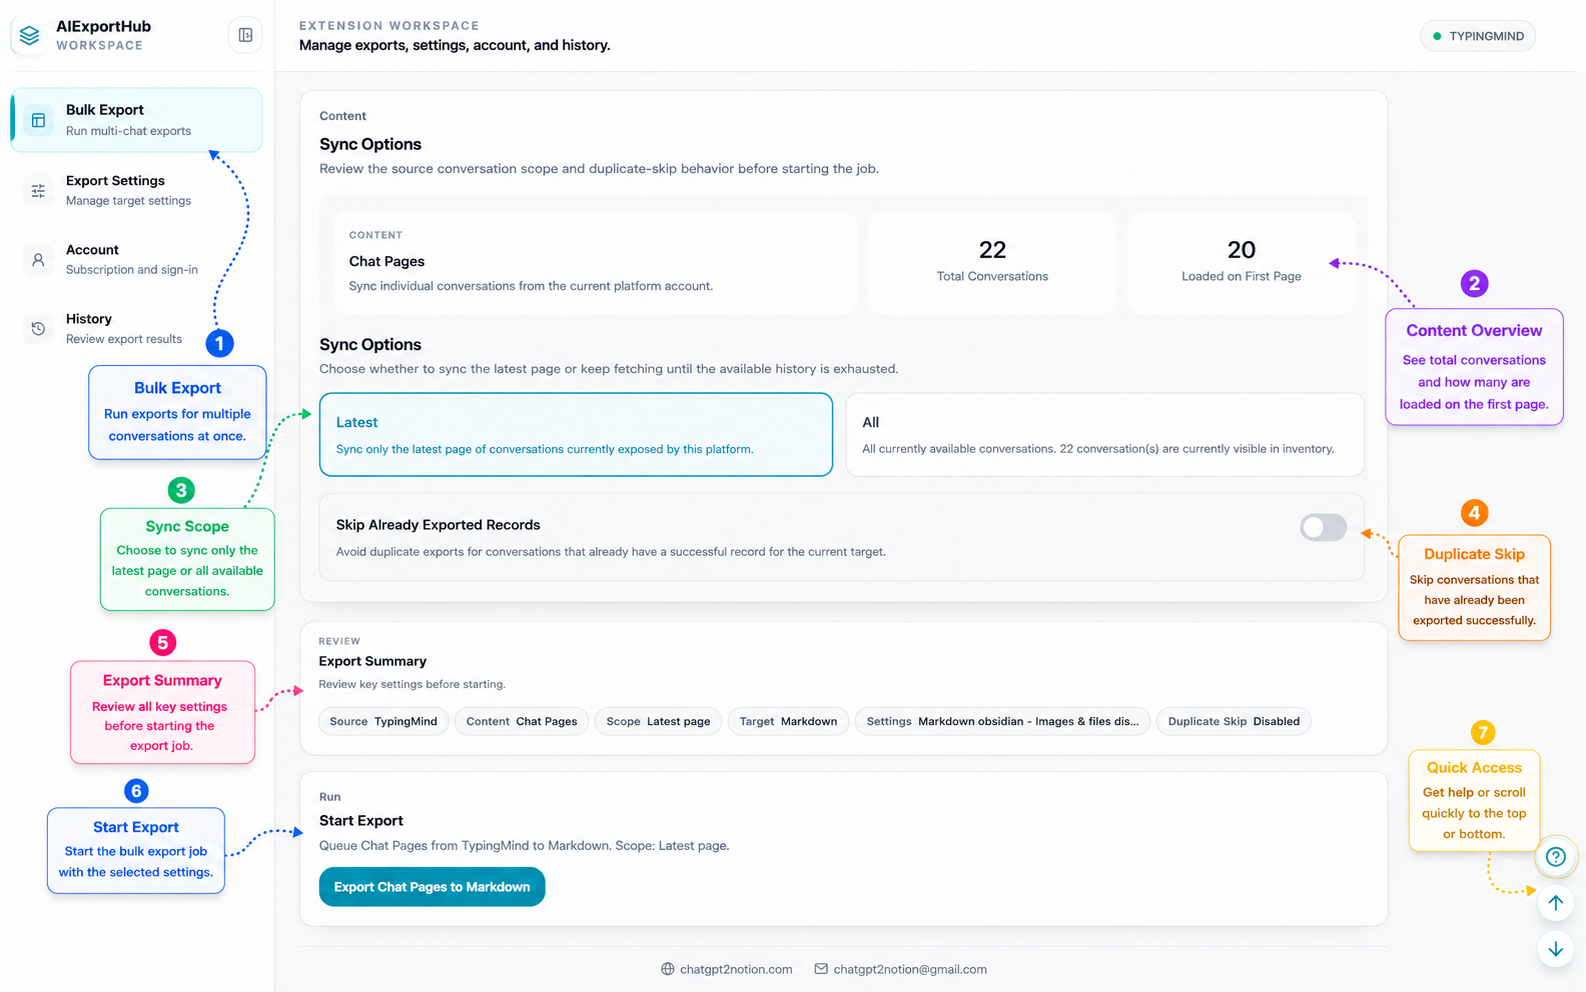Click the 22 Total Conversations card
Image resolution: width=1586 pixels, height=992 pixels.
click(992, 263)
